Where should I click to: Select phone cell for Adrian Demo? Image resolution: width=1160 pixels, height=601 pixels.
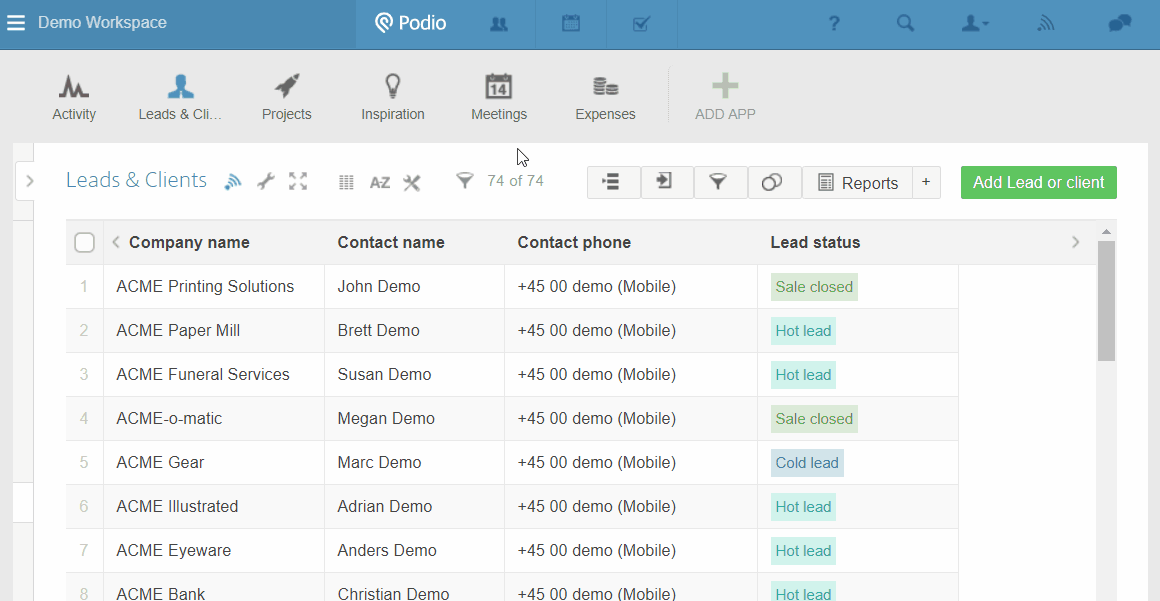tap(631, 506)
